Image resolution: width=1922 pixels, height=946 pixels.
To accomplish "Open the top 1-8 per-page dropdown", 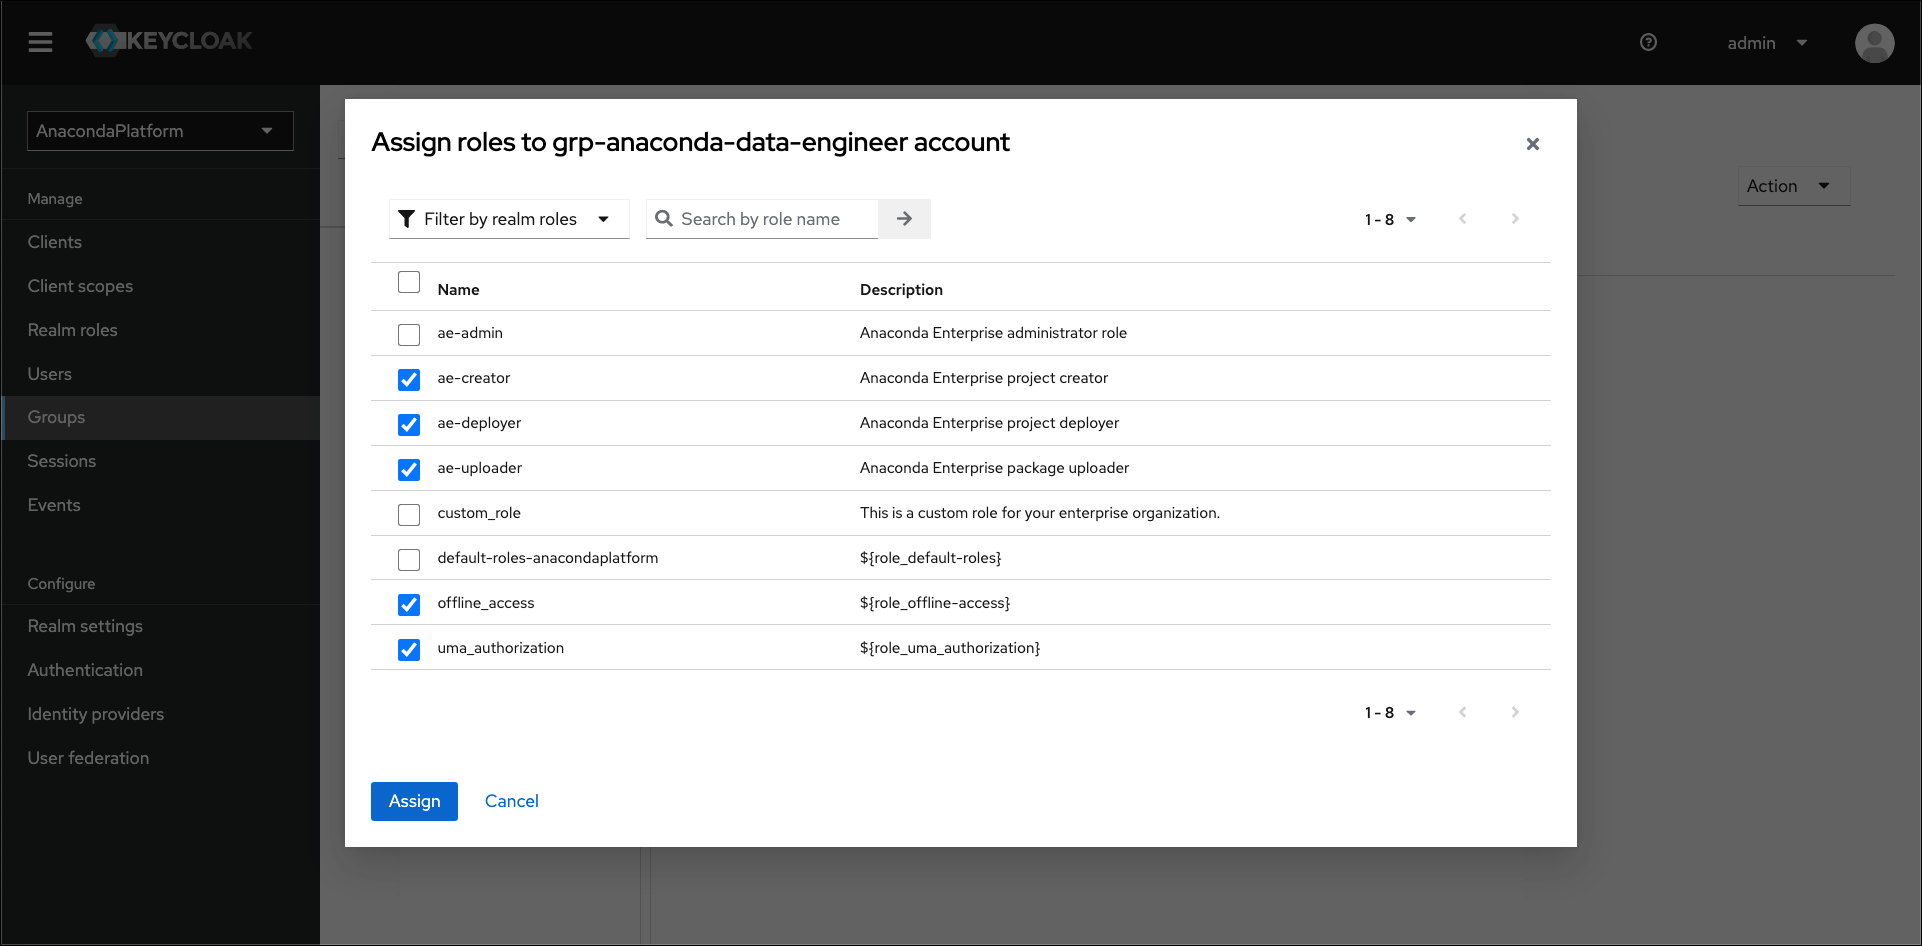I will point(1390,220).
